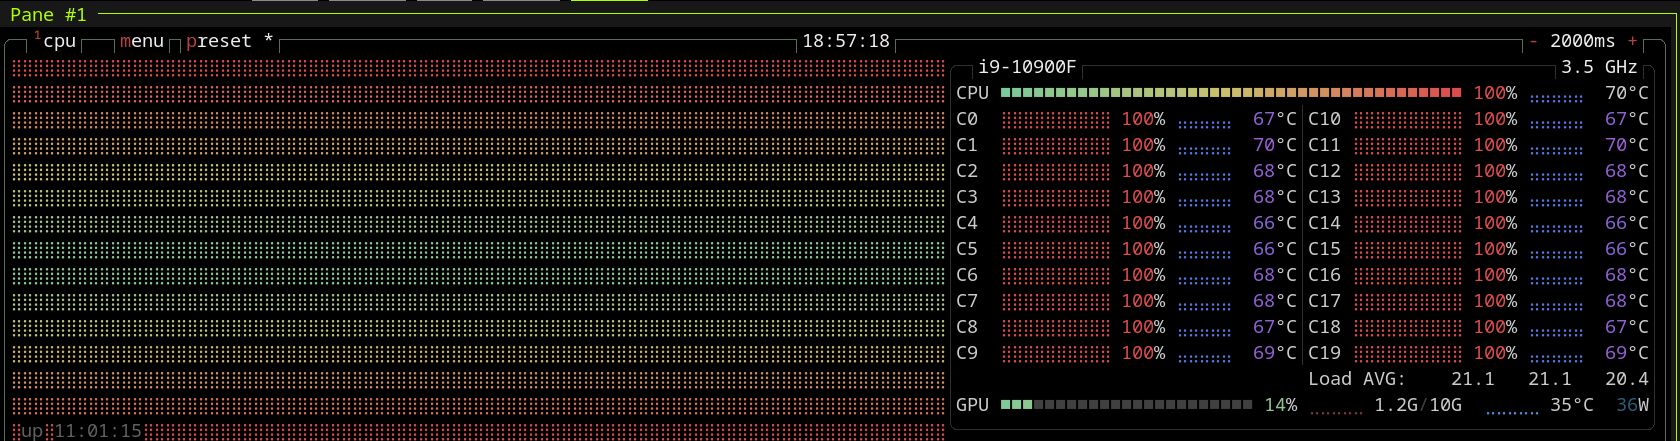Click the i9-10900F processor name
Image resolution: width=1680 pixels, height=441 pixels.
tap(1027, 67)
